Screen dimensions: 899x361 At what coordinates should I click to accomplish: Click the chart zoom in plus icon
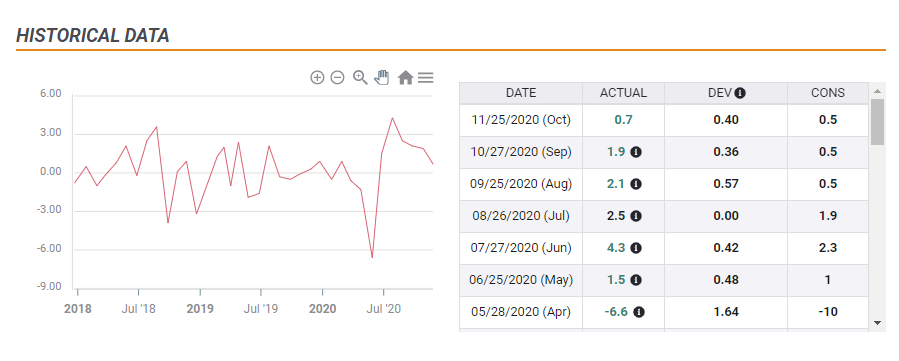coord(317,77)
